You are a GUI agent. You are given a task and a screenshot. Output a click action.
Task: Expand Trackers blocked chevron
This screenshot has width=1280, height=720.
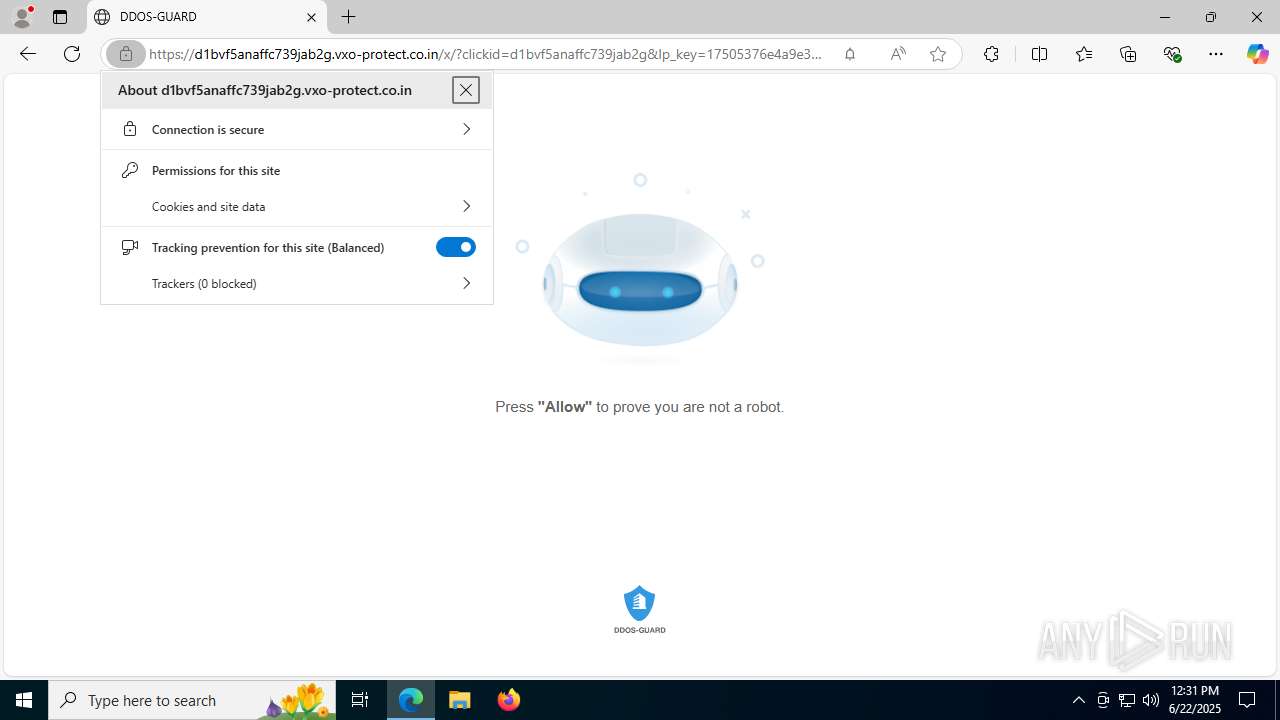(466, 283)
